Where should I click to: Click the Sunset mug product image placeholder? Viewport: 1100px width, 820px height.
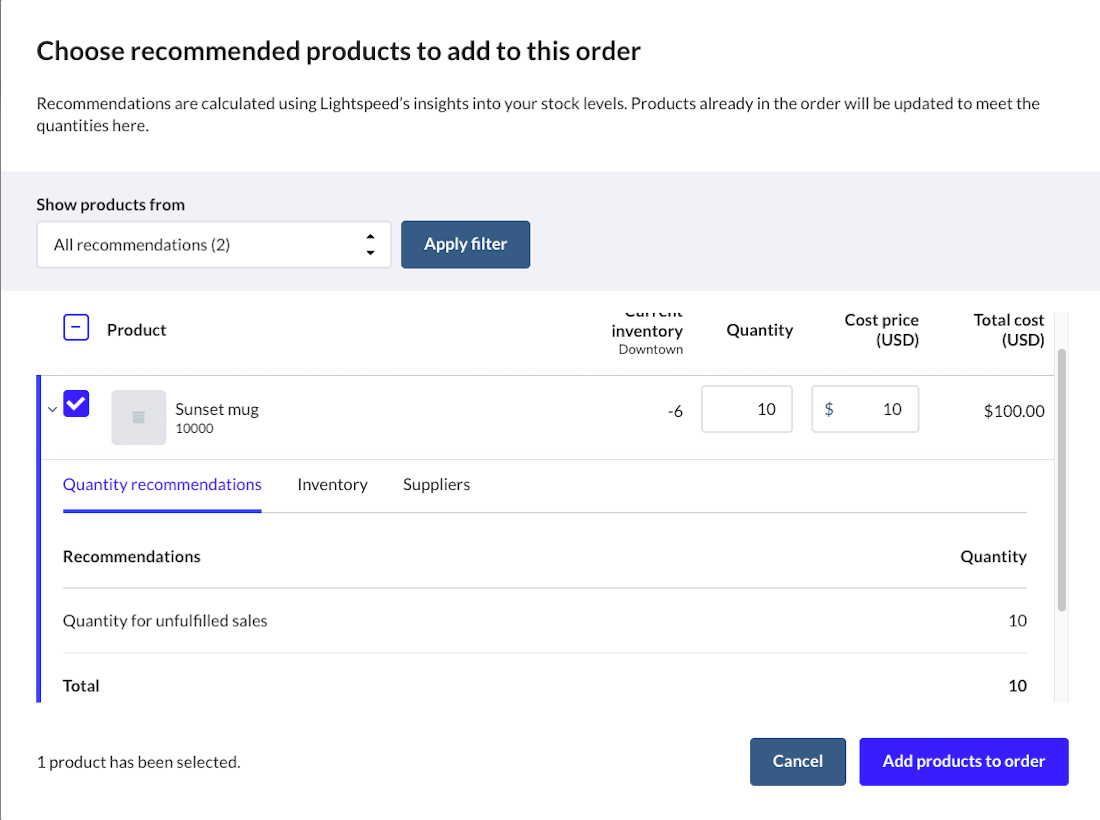(x=138, y=417)
